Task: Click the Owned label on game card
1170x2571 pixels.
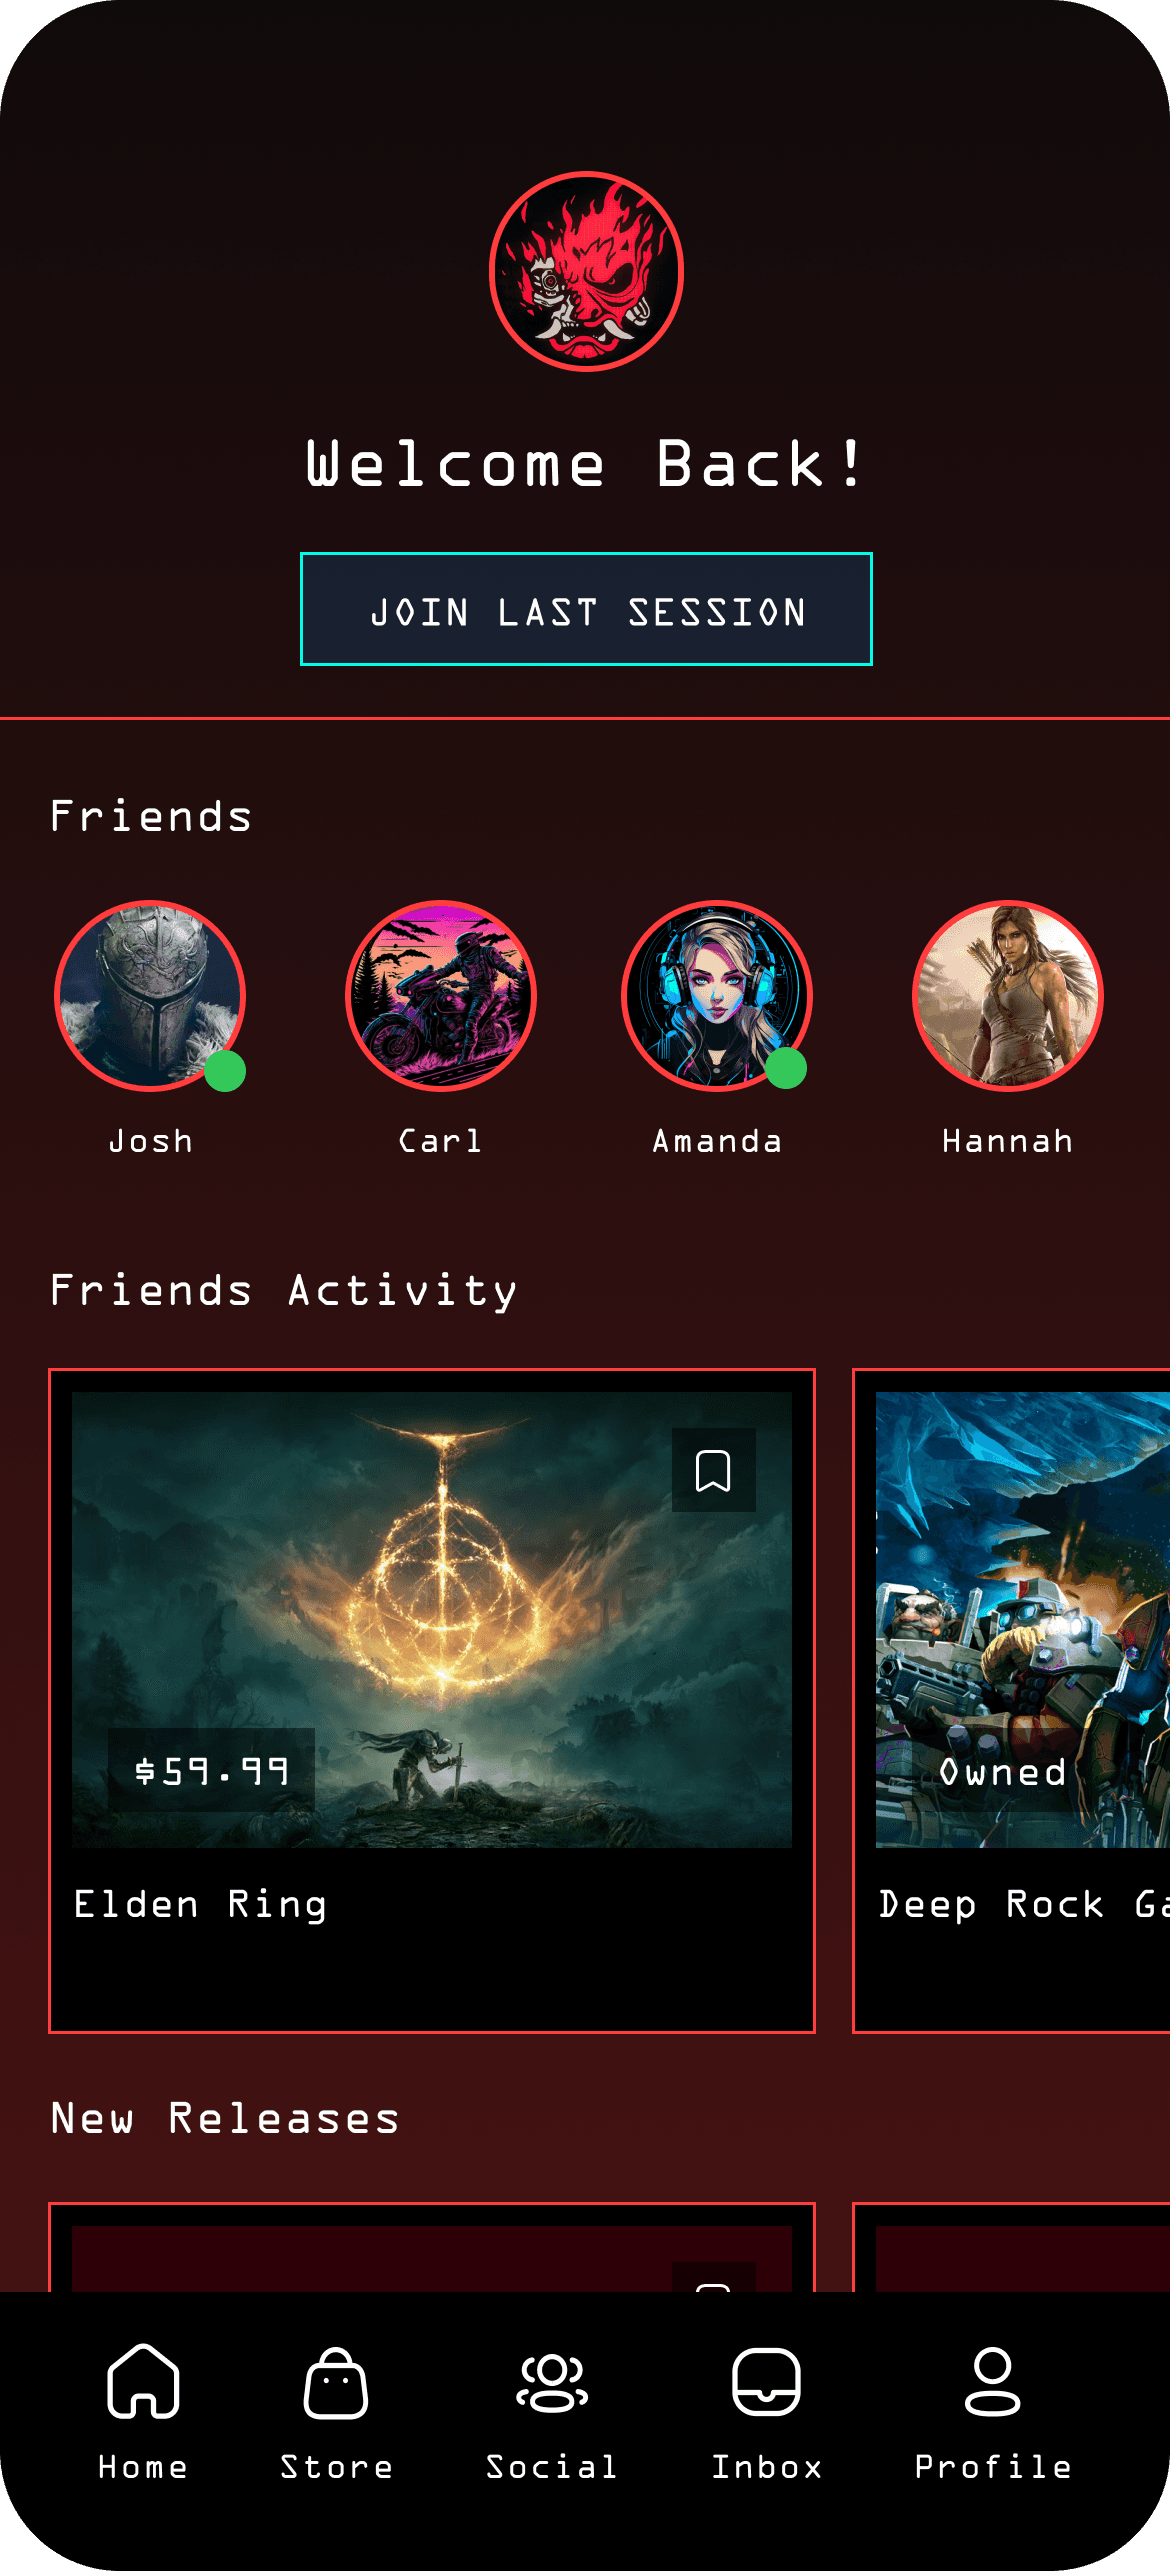Action: pyautogui.click(x=1003, y=1771)
